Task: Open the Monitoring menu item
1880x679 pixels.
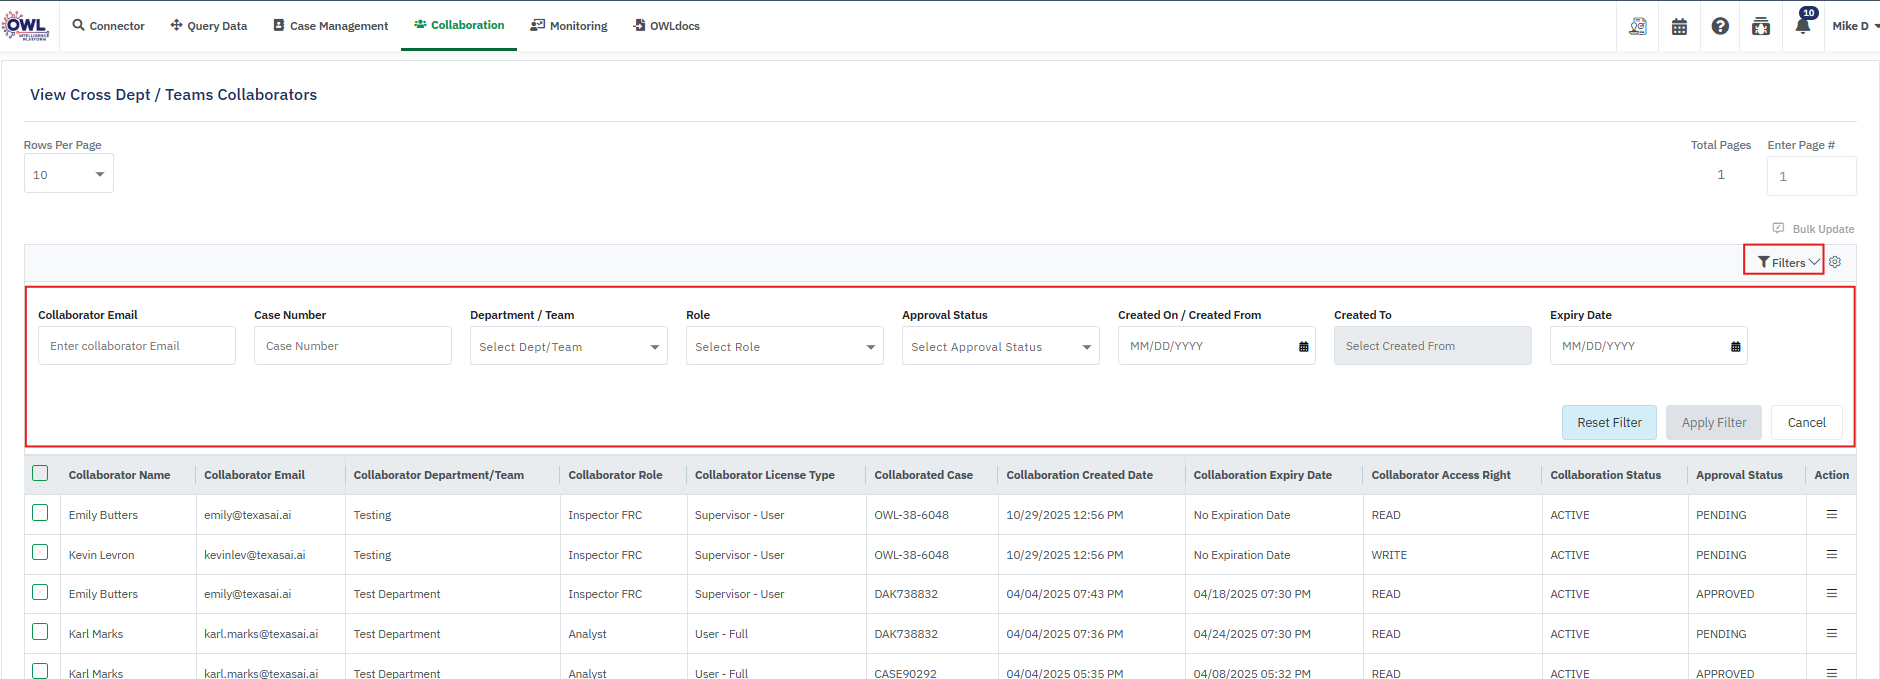Action: click(569, 26)
